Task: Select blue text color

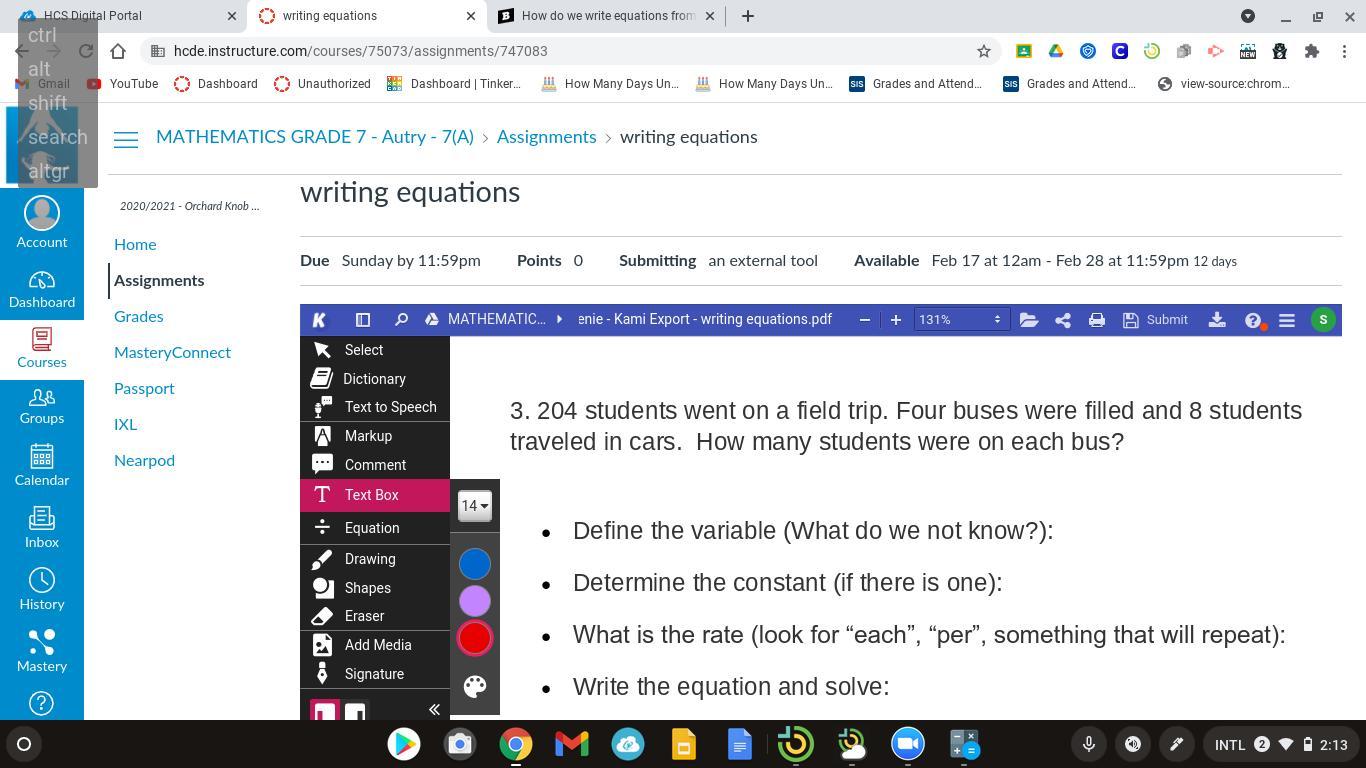Action: click(x=475, y=564)
